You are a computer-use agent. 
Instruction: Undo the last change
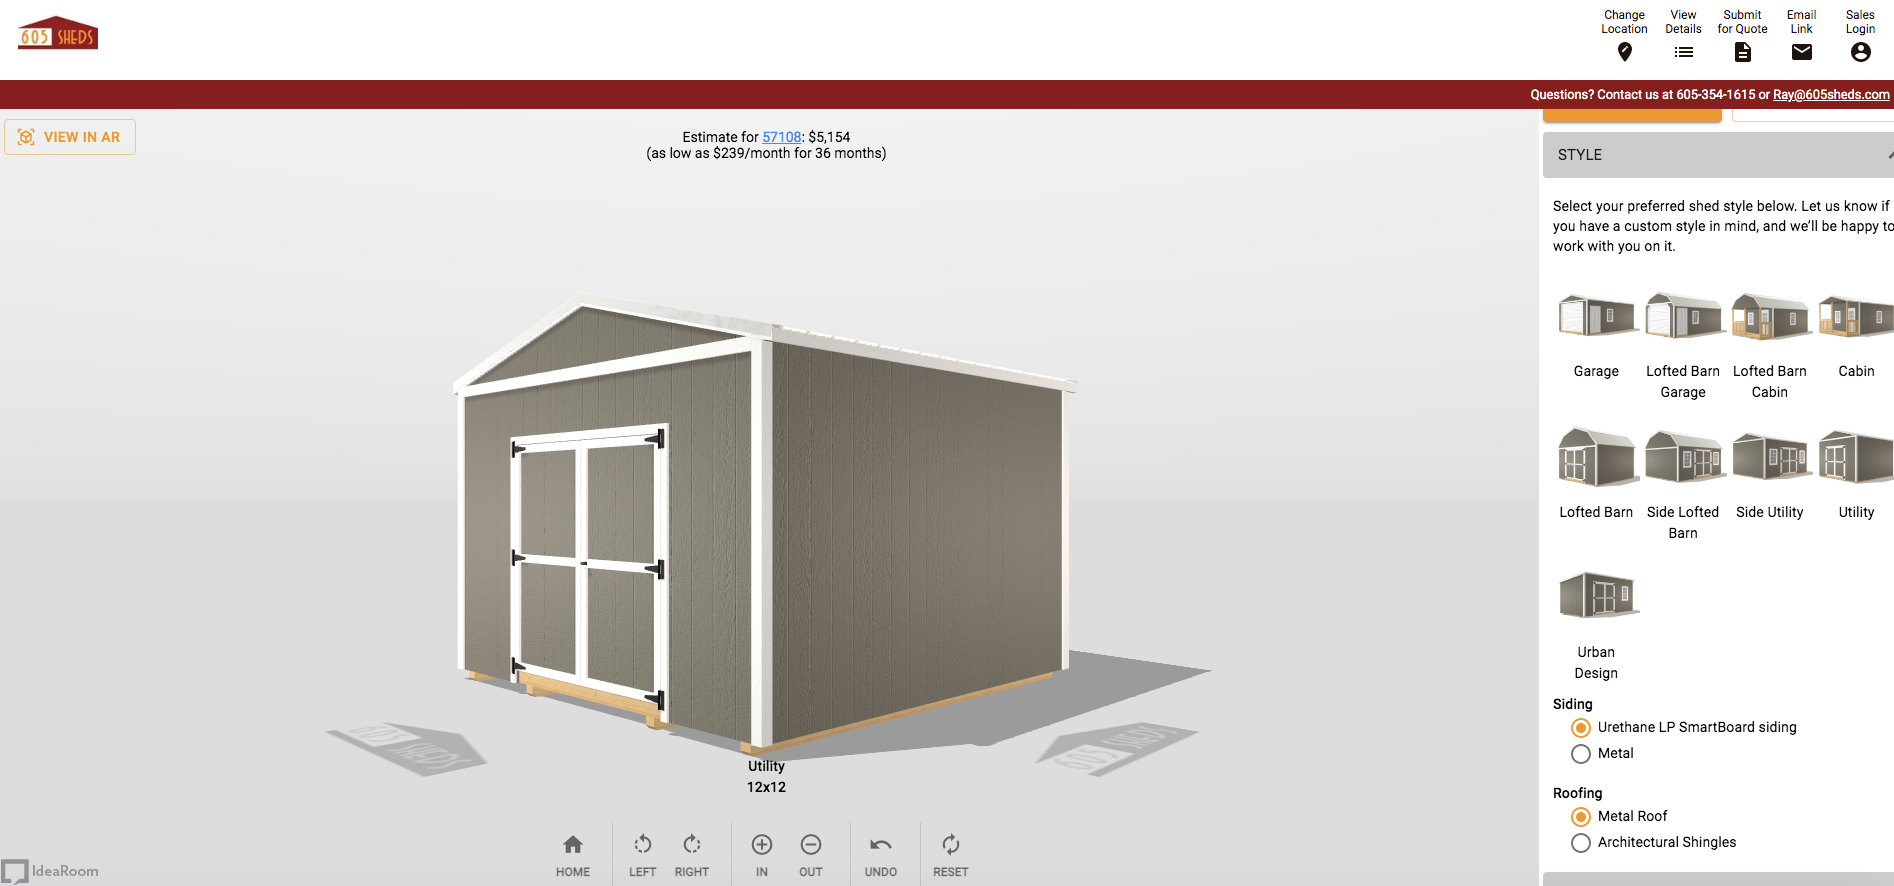[880, 855]
